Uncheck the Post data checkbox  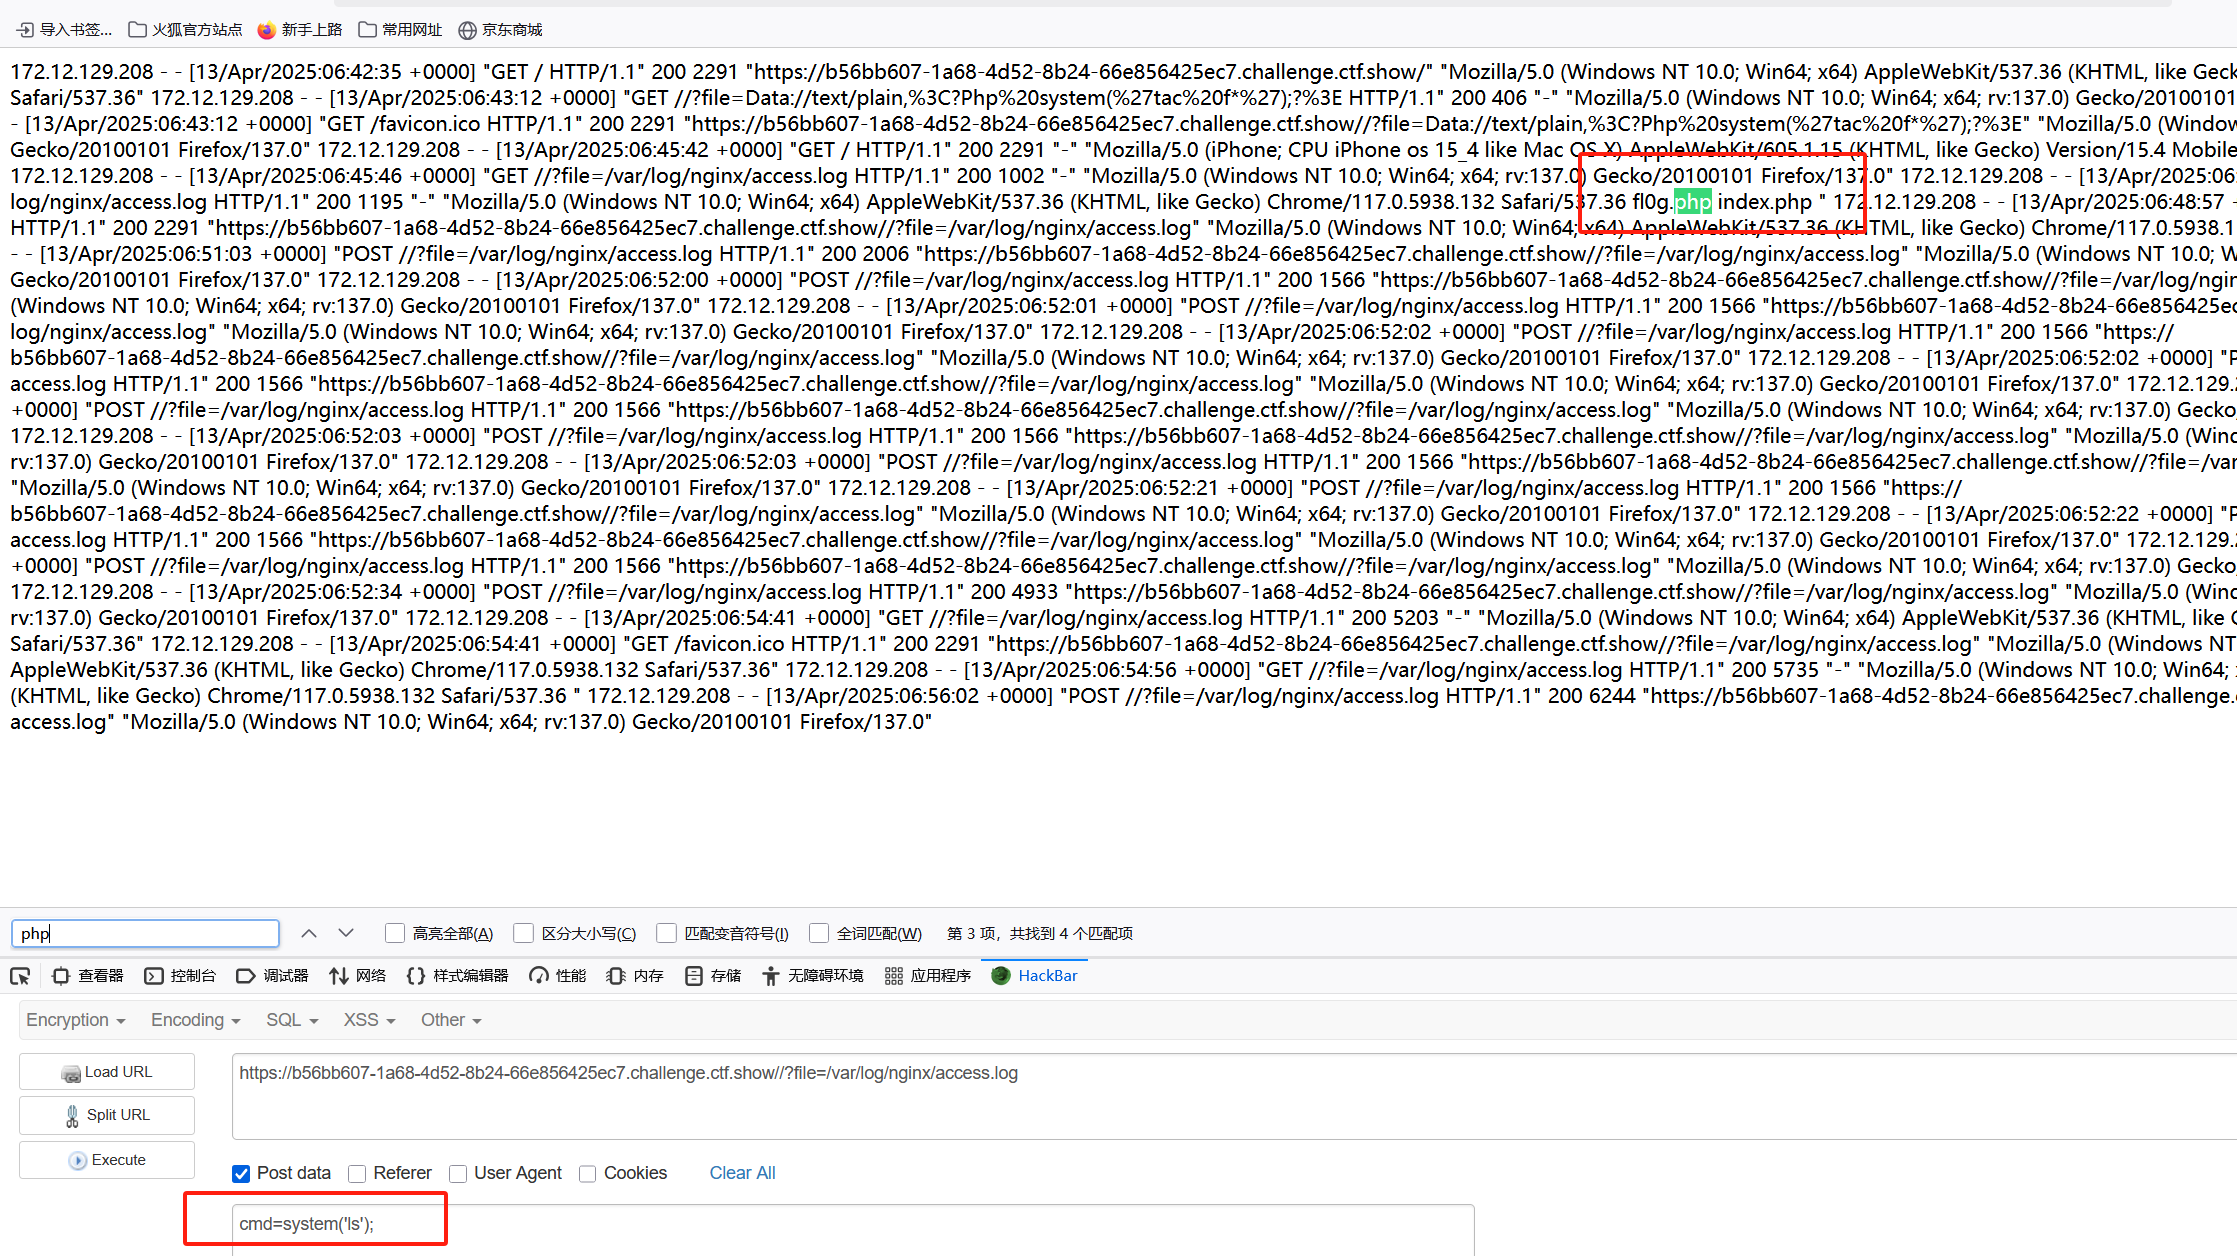[241, 1174]
